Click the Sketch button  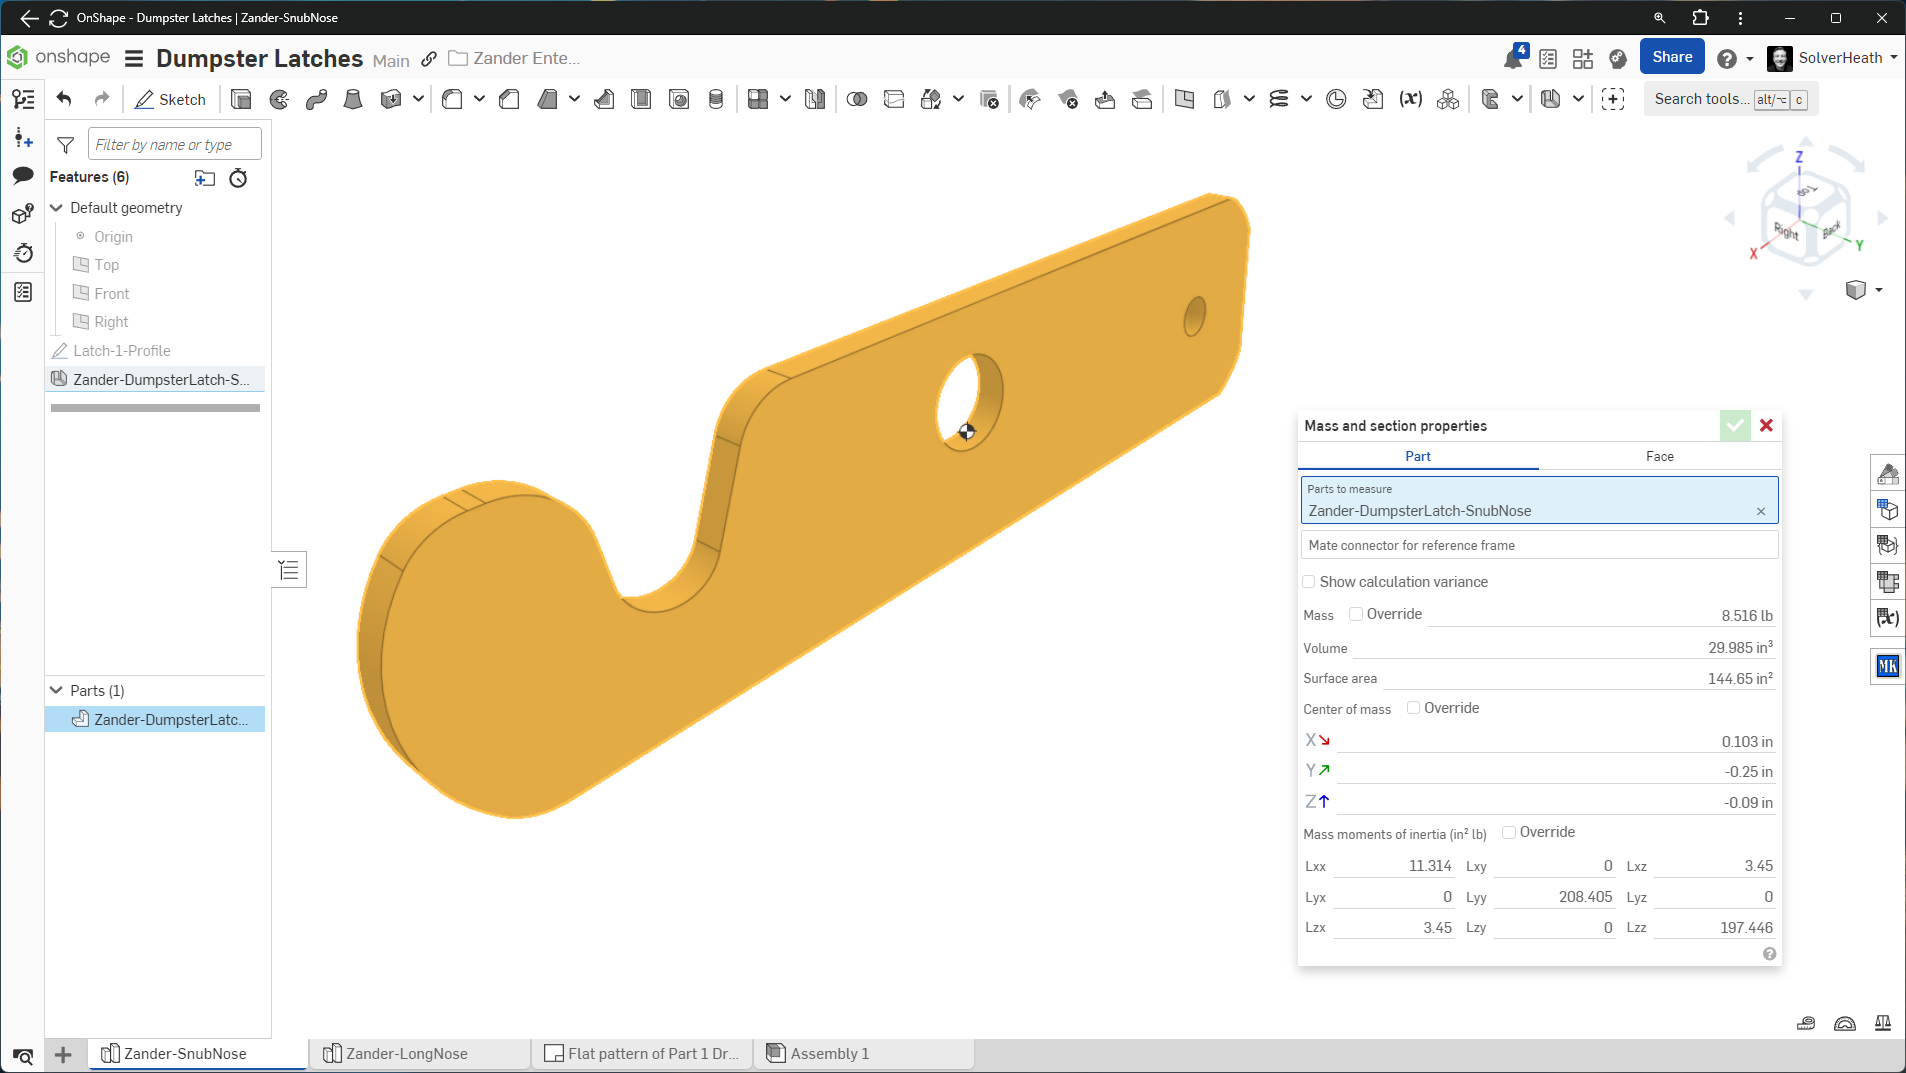[x=171, y=99]
